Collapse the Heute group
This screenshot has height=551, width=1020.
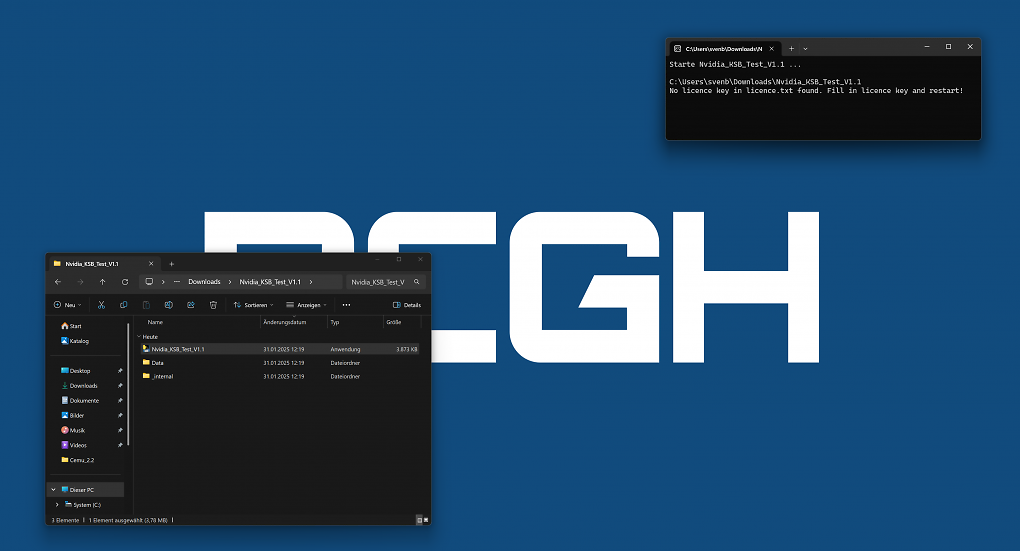139,336
